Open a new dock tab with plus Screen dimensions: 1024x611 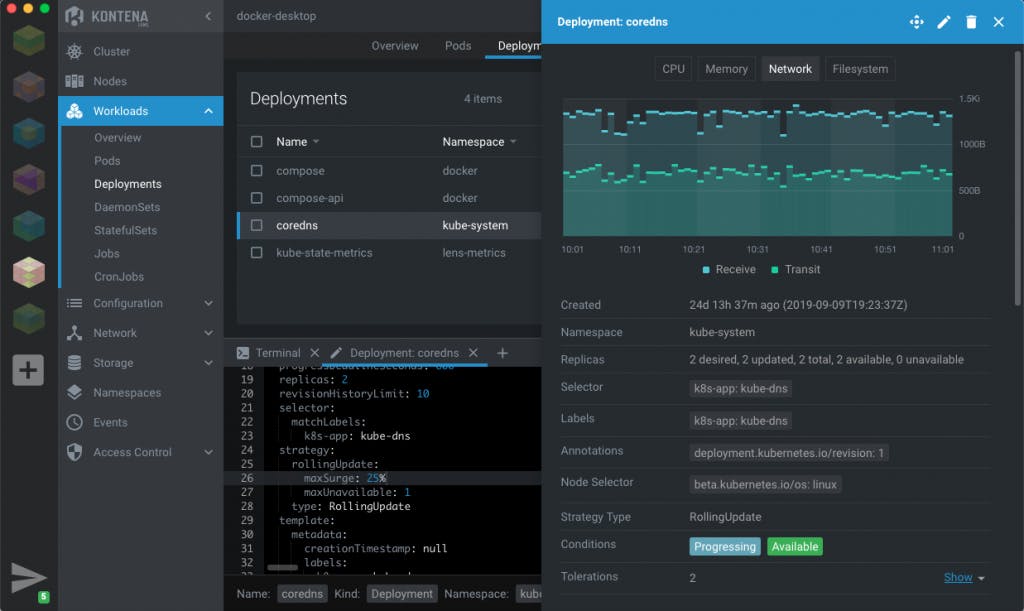click(x=503, y=353)
